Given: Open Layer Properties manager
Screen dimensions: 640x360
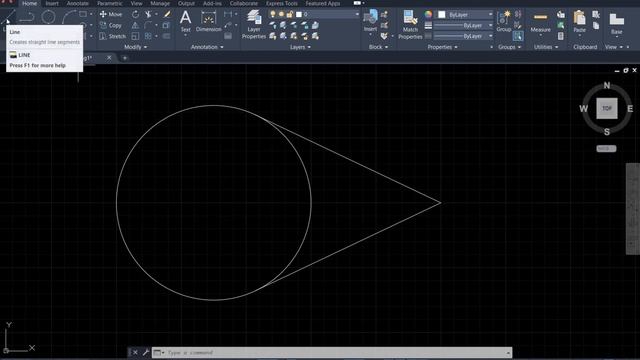Looking at the screenshot, I should [x=253, y=24].
